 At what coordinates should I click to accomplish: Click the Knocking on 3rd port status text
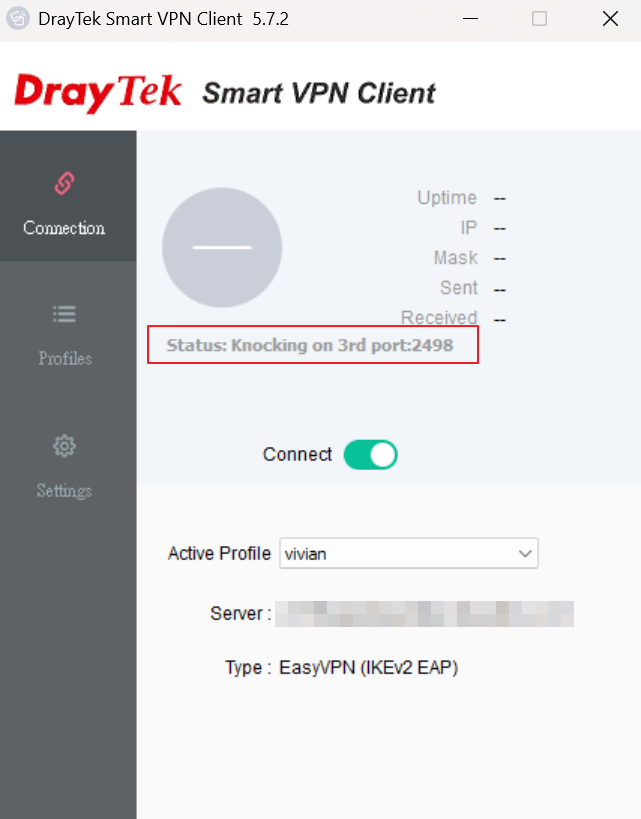310,345
